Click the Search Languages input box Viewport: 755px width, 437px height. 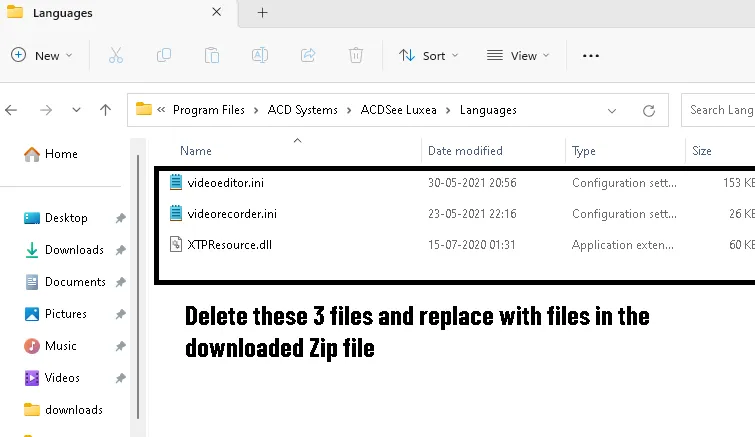pos(720,110)
